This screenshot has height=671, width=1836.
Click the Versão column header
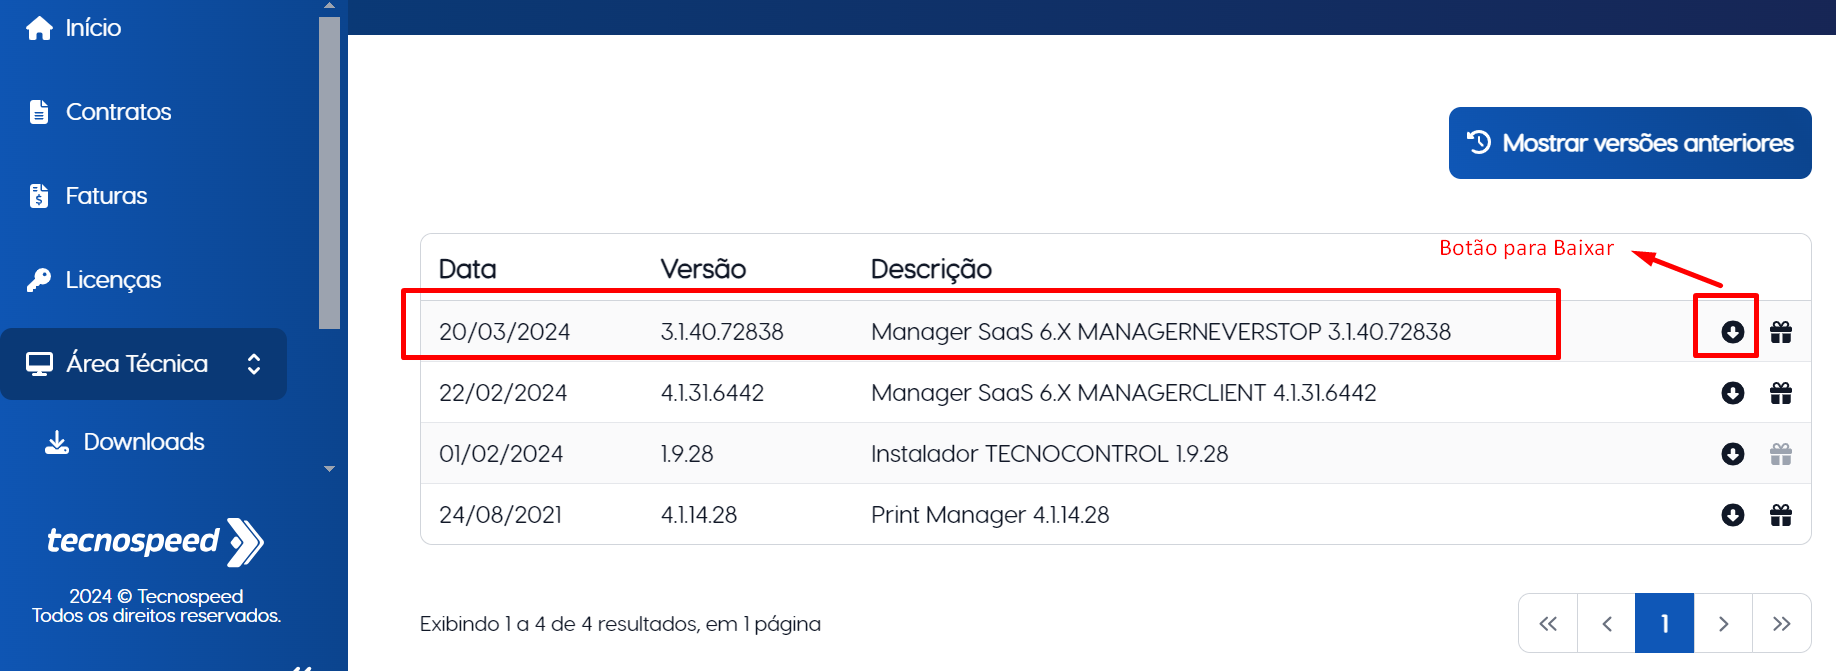click(703, 269)
